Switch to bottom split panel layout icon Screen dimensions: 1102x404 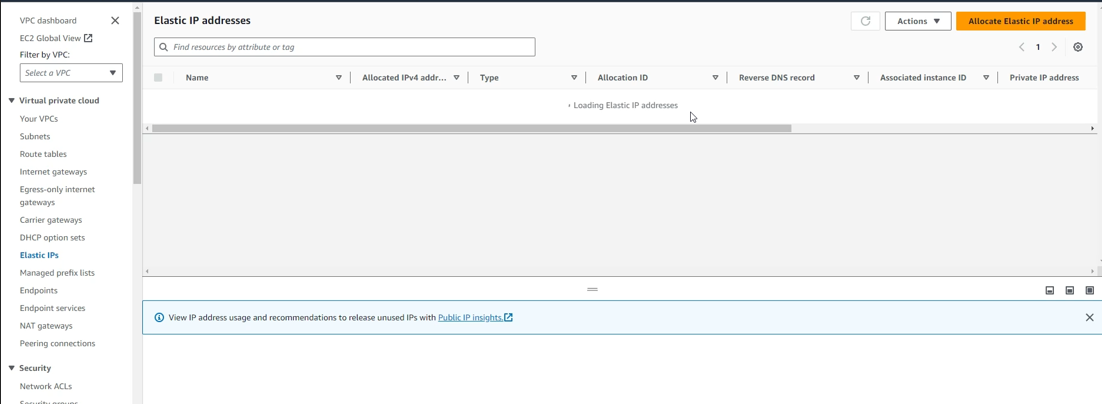[1049, 290]
